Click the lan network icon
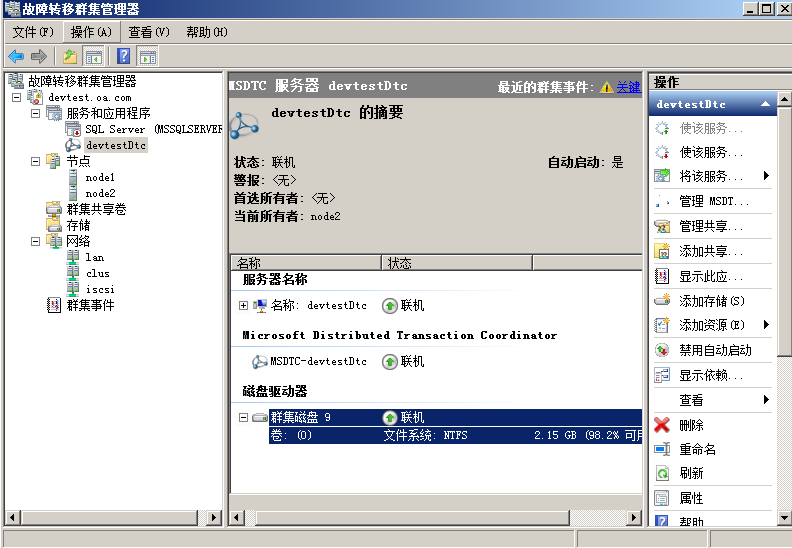The width and height of the screenshot is (792, 548). click(73, 257)
